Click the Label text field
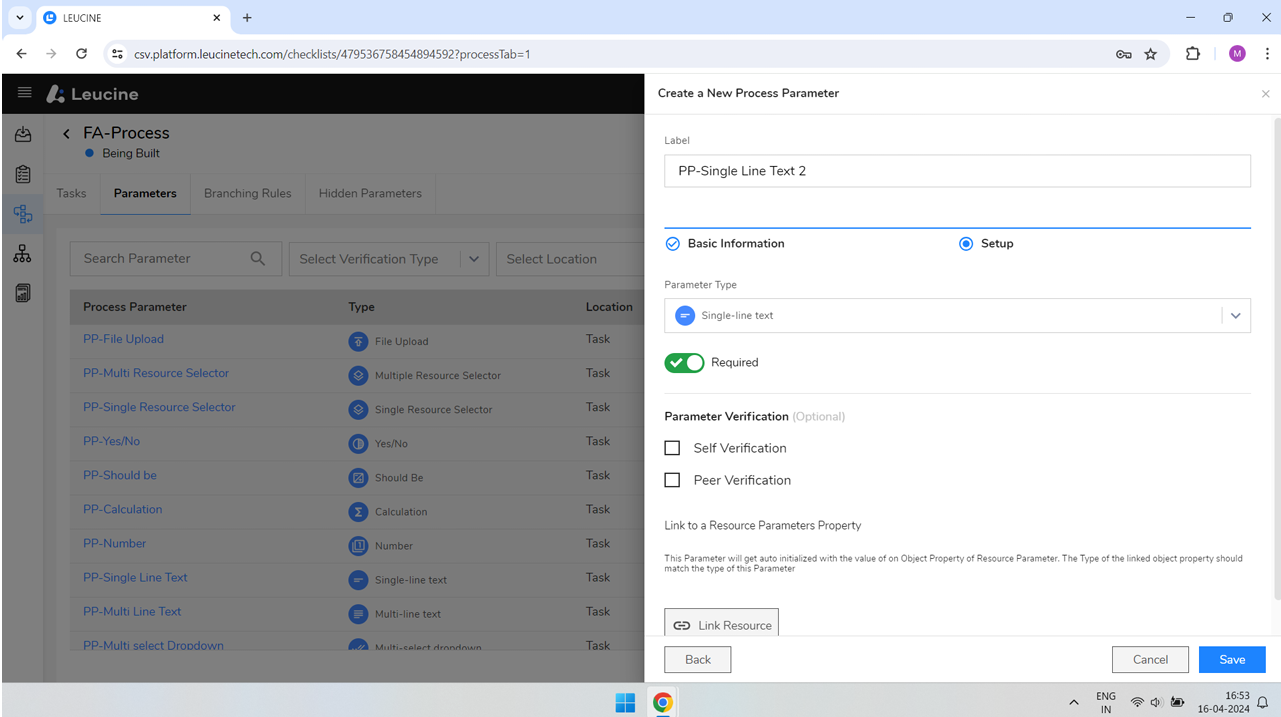The height and width of the screenshot is (717, 1281). 957,170
